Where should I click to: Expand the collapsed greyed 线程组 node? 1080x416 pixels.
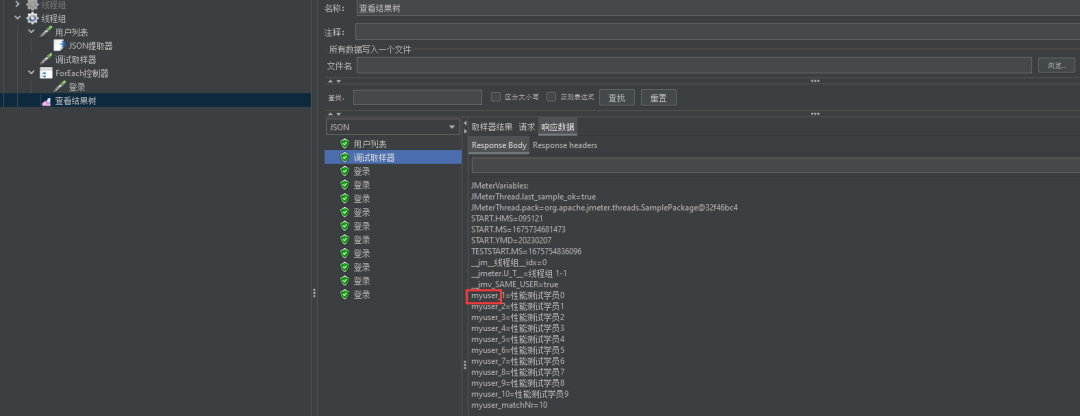pyautogui.click(x=17, y=4)
